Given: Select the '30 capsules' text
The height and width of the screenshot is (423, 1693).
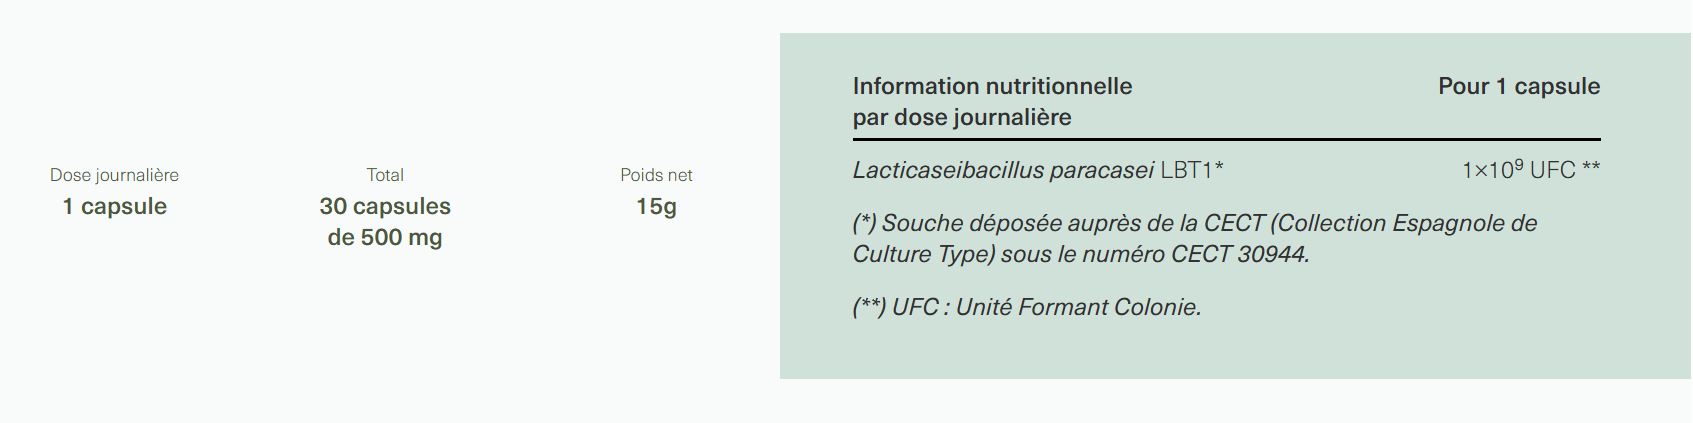Looking at the screenshot, I should [x=385, y=206].
